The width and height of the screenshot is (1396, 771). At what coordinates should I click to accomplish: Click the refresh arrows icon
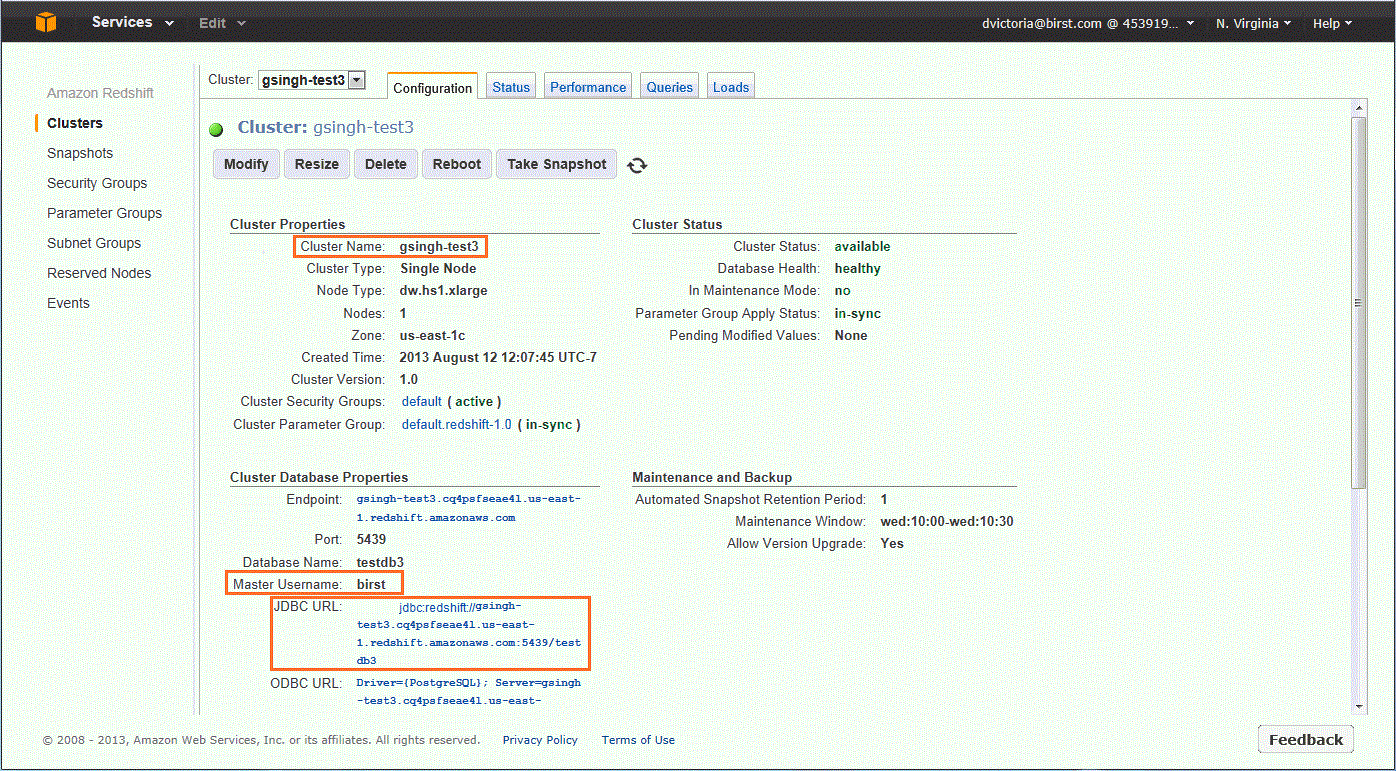click(x=637, y=165)
